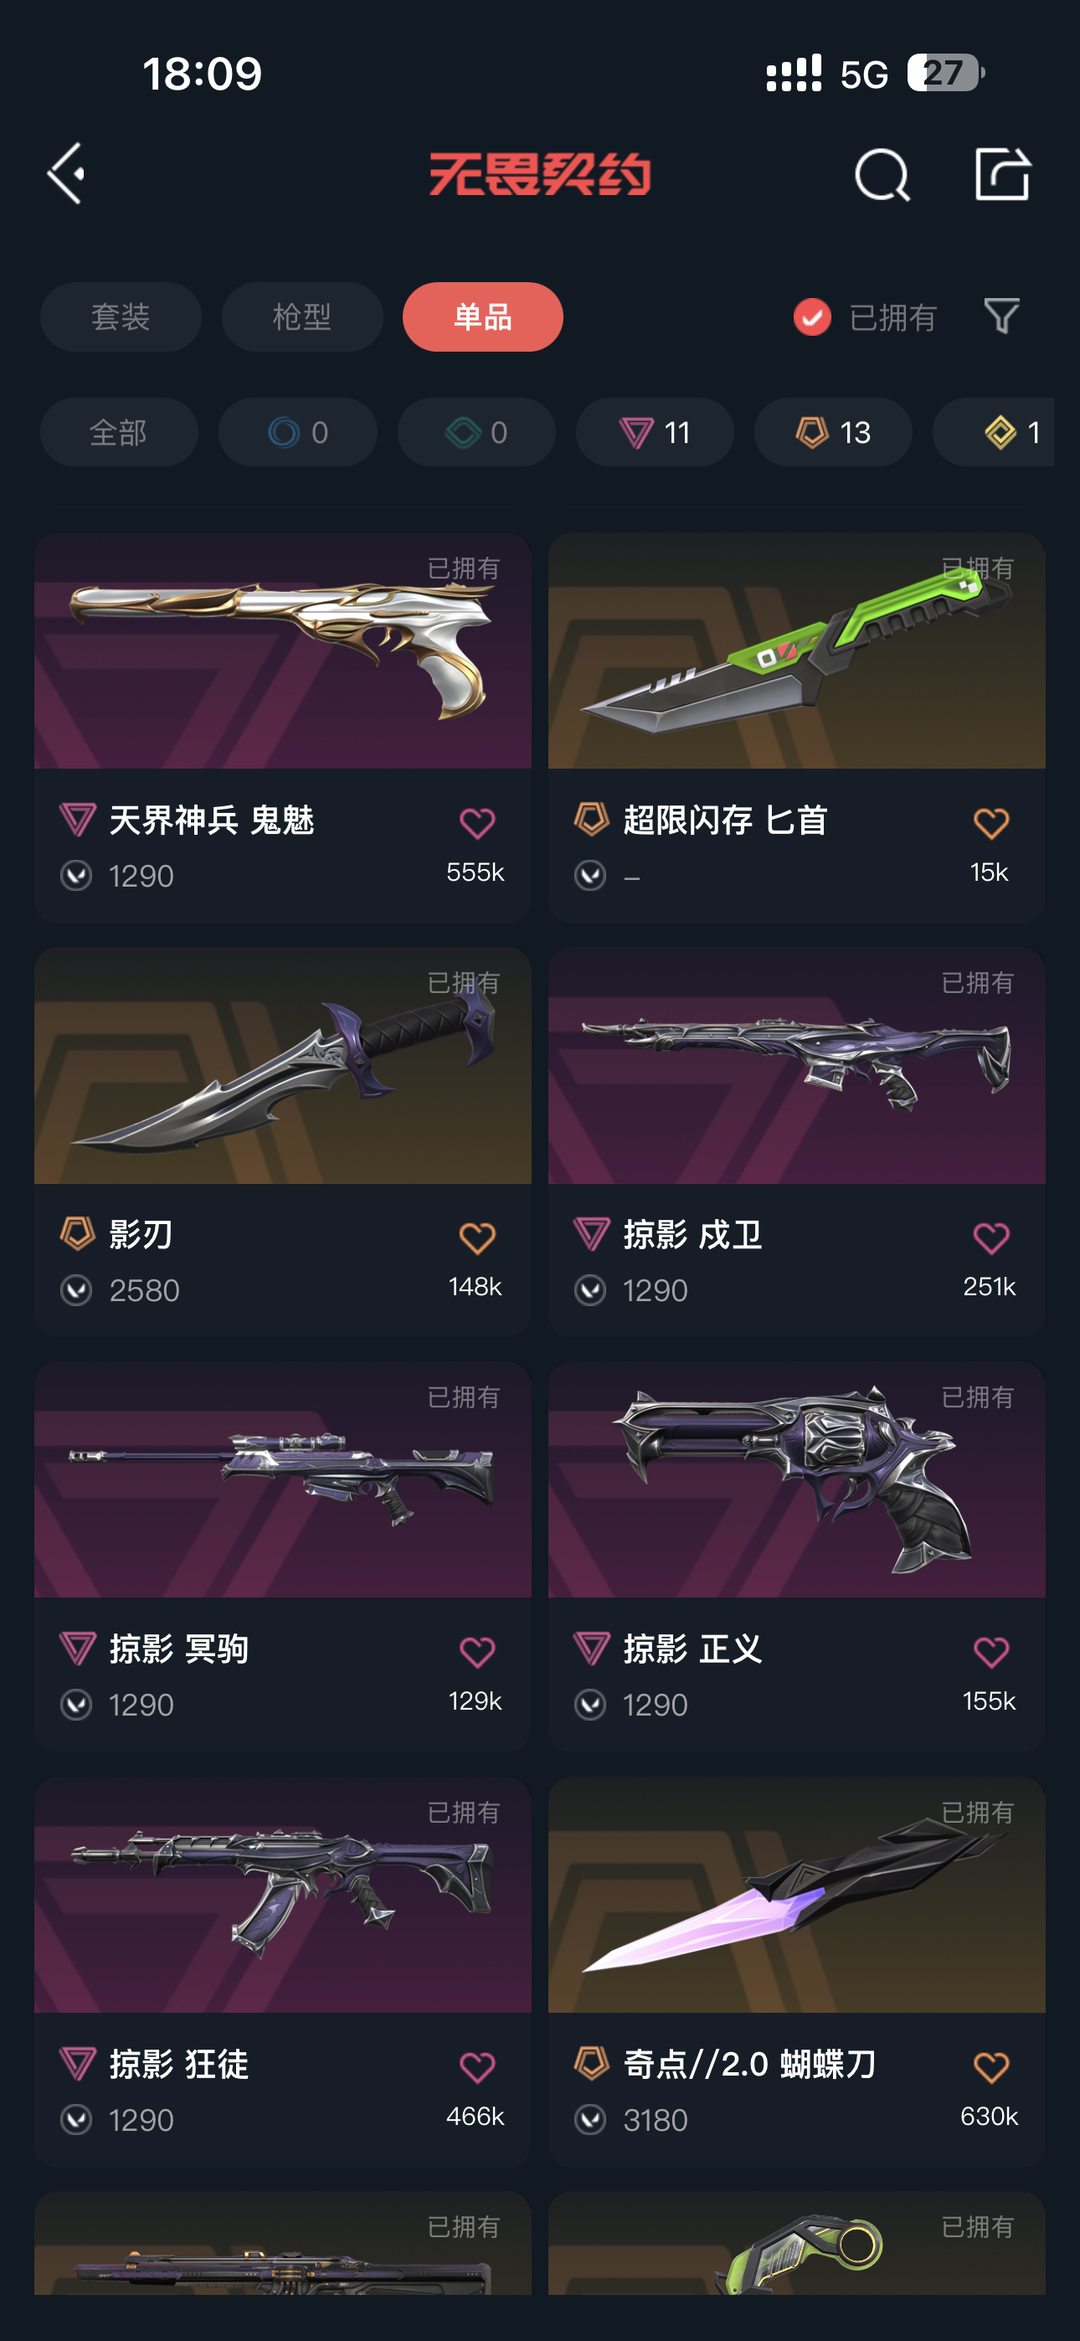This screenshot has width=1080, height=2341.
Task: Open 掠影 正义 revolver thumbnail
Action: (797, 1480)
